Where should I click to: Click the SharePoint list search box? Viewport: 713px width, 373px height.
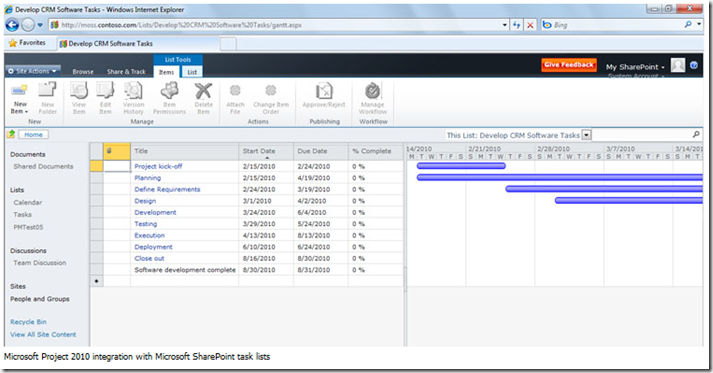point(641,135)
